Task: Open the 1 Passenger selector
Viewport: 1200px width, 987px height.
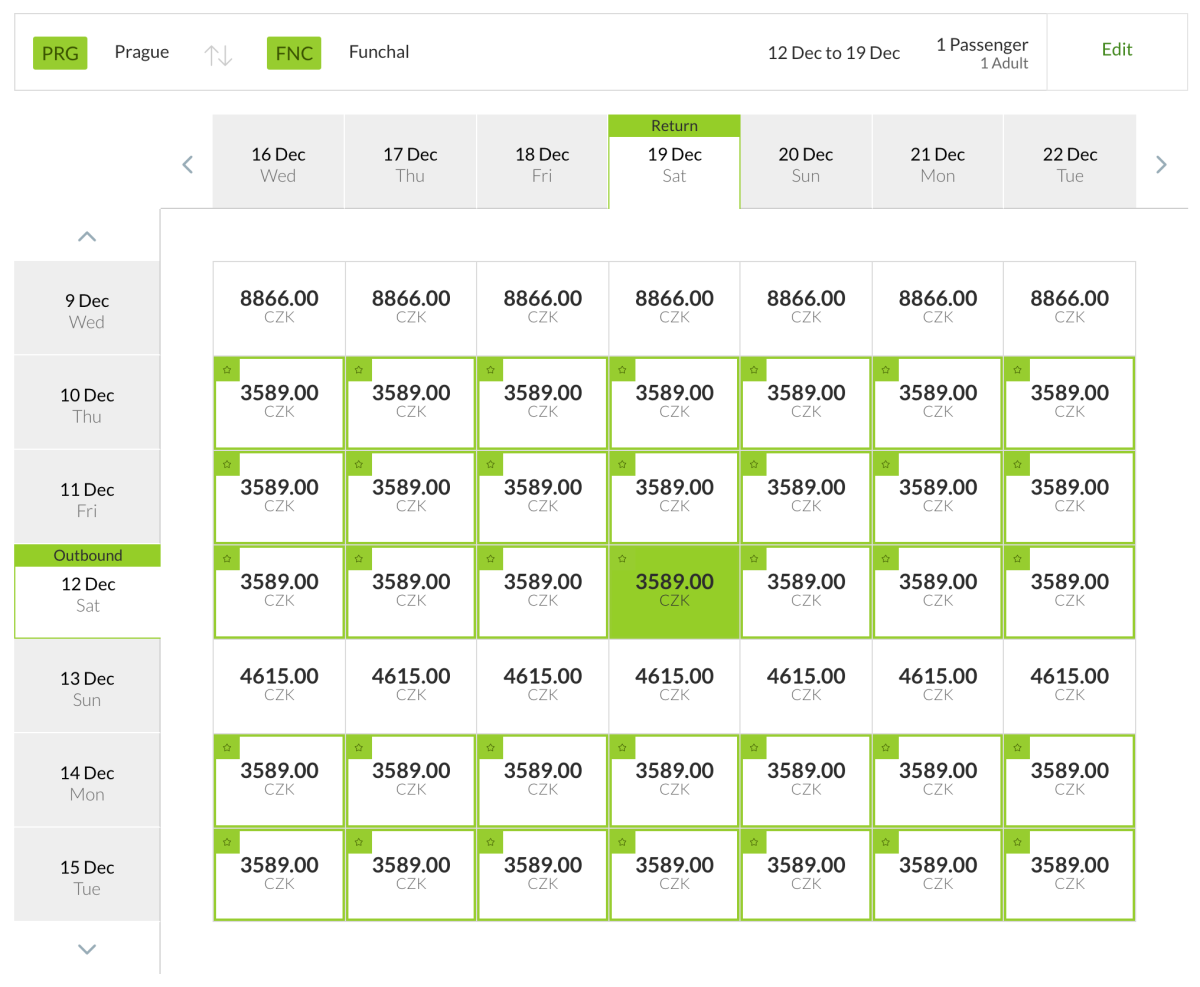Action: [x=982, y=53]
